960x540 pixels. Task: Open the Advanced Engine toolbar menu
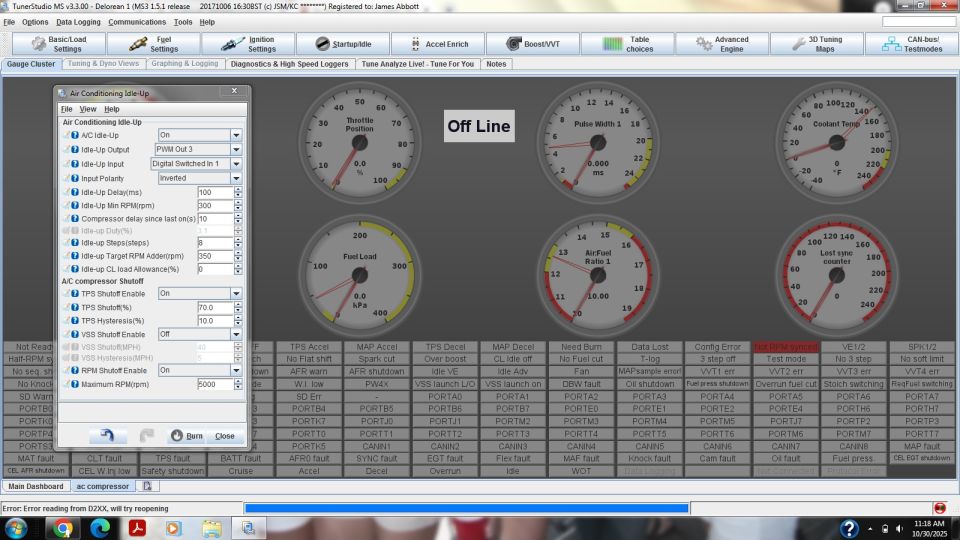coord(722,44)
